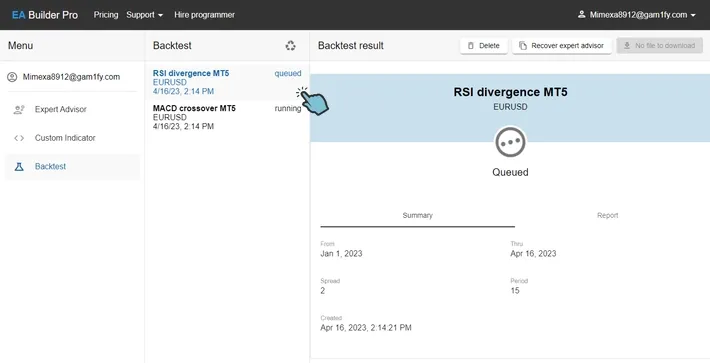Click the copy icon in Recover expert advisor
This screenshot has width=710, height=363.
click(523, 46)
